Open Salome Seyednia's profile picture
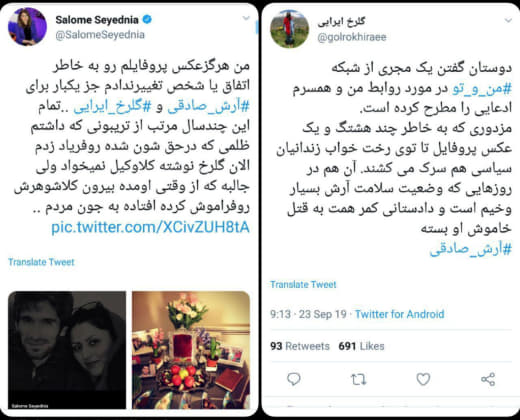Viewport: 520px width, 420px height. 27,27
